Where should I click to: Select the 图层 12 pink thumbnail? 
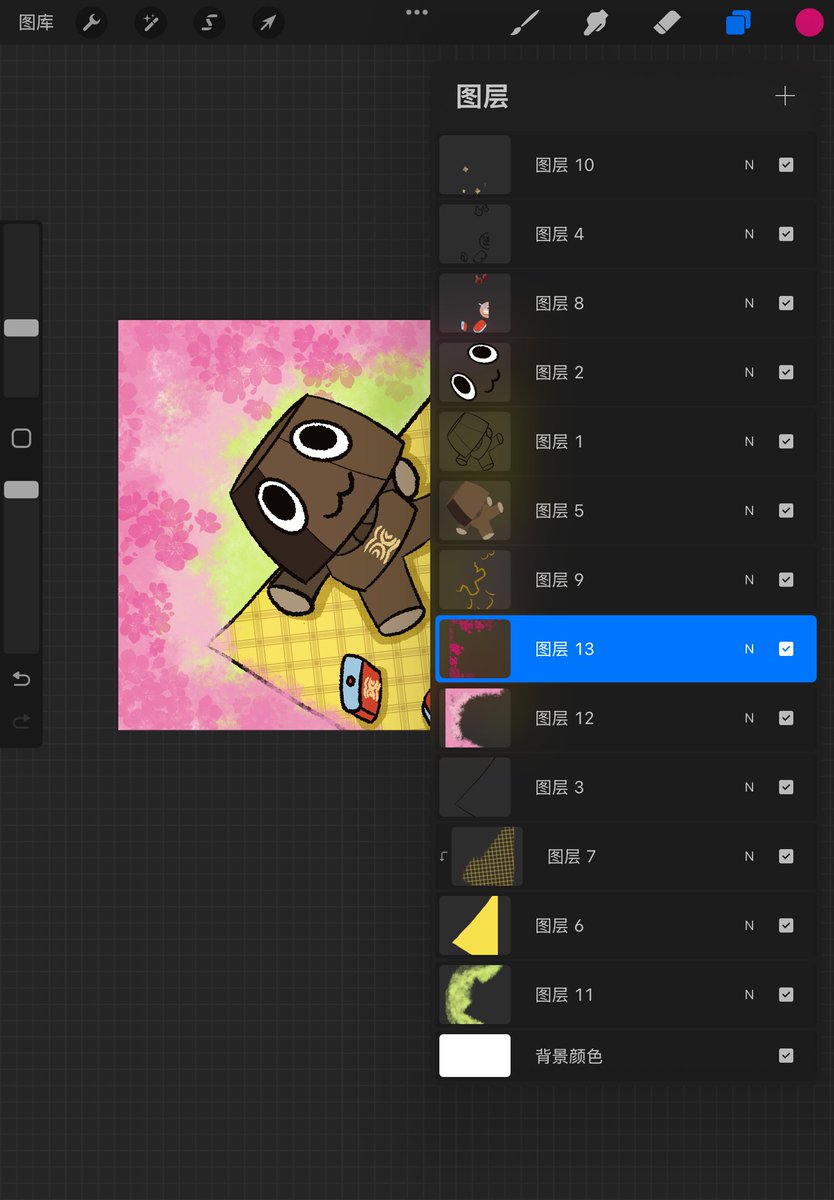[475, 718]
